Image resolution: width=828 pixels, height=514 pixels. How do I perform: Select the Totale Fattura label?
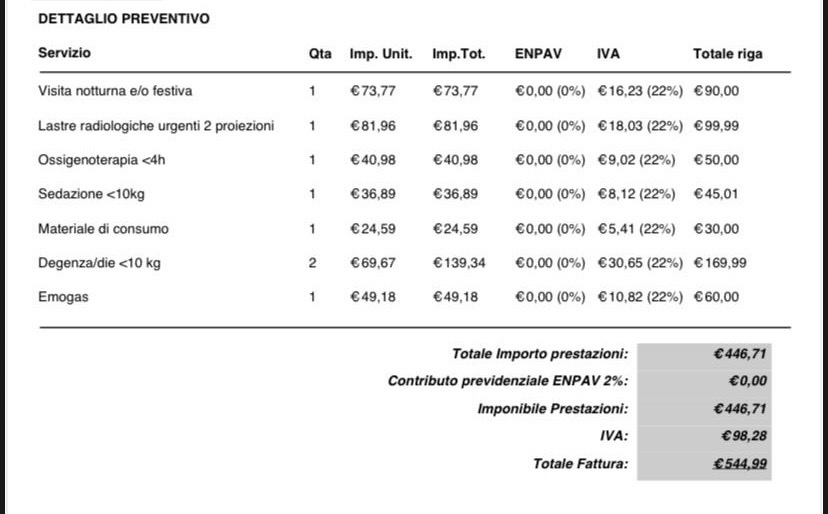581,463
